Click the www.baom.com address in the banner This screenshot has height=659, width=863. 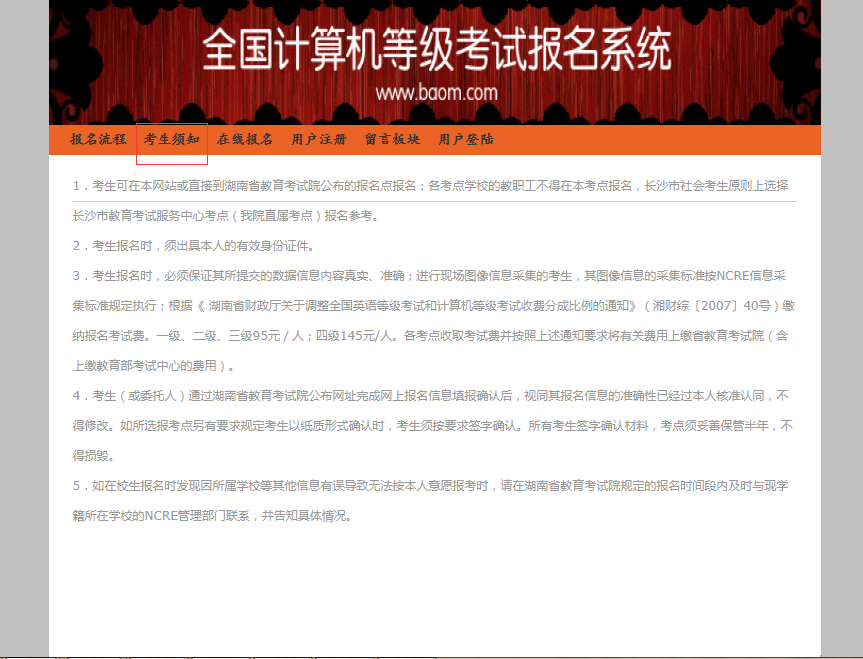point(436,92)
